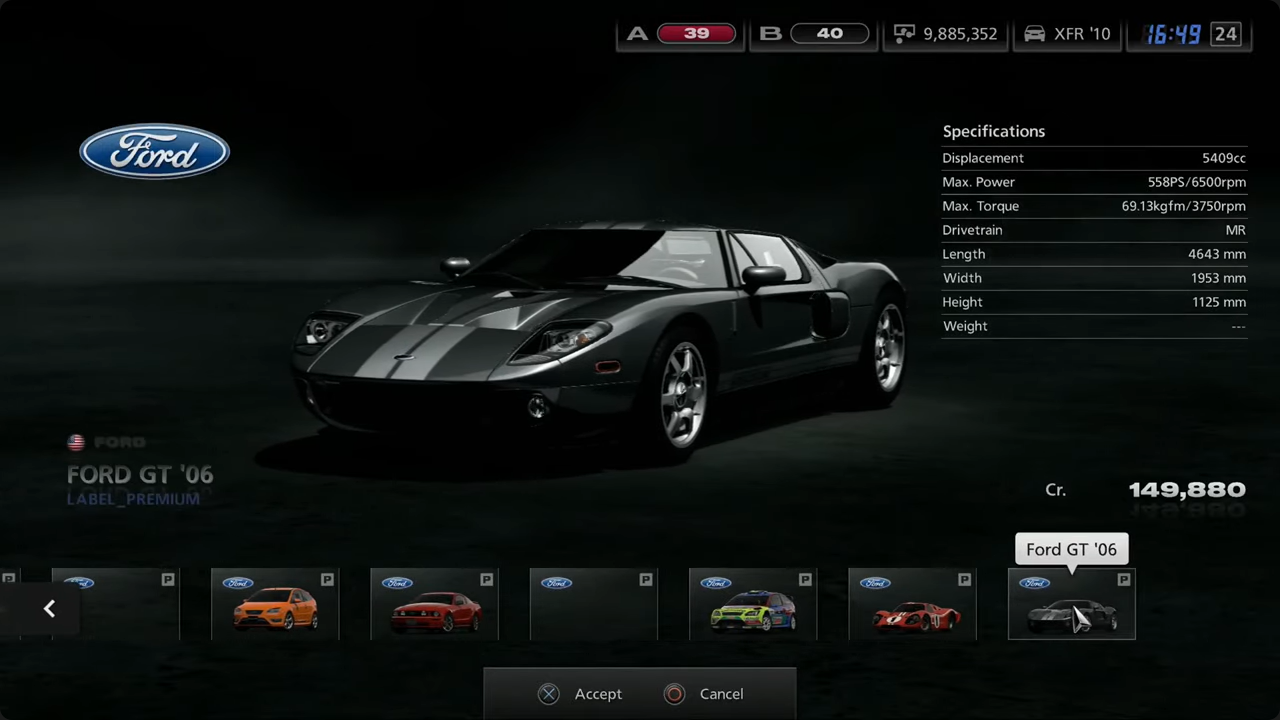Select the red Ford Mustang thumbnail
Screen dimensions: 1280x720
[x=434, y=605]
